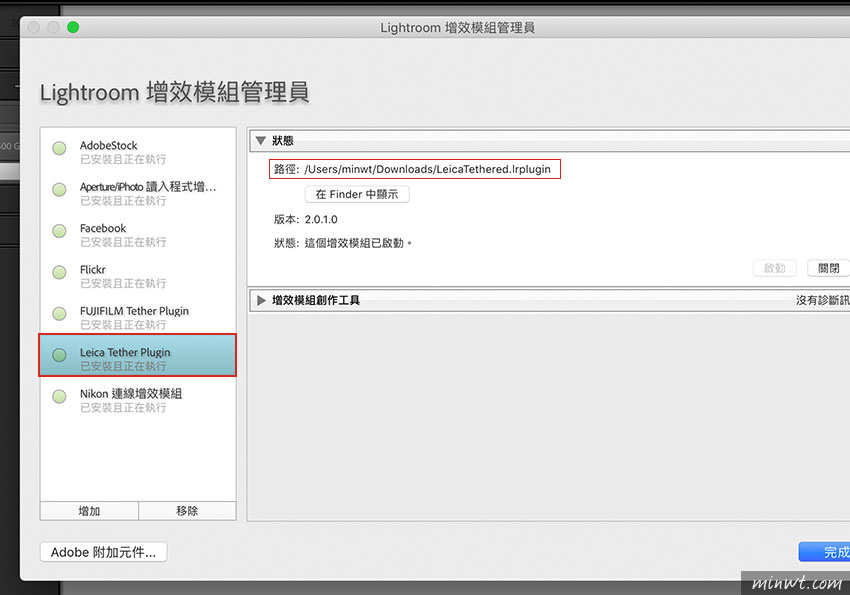Screen dimensions: 850x595
Task: Click the 關閉 button to disable plugin
Action: [828, 268]
